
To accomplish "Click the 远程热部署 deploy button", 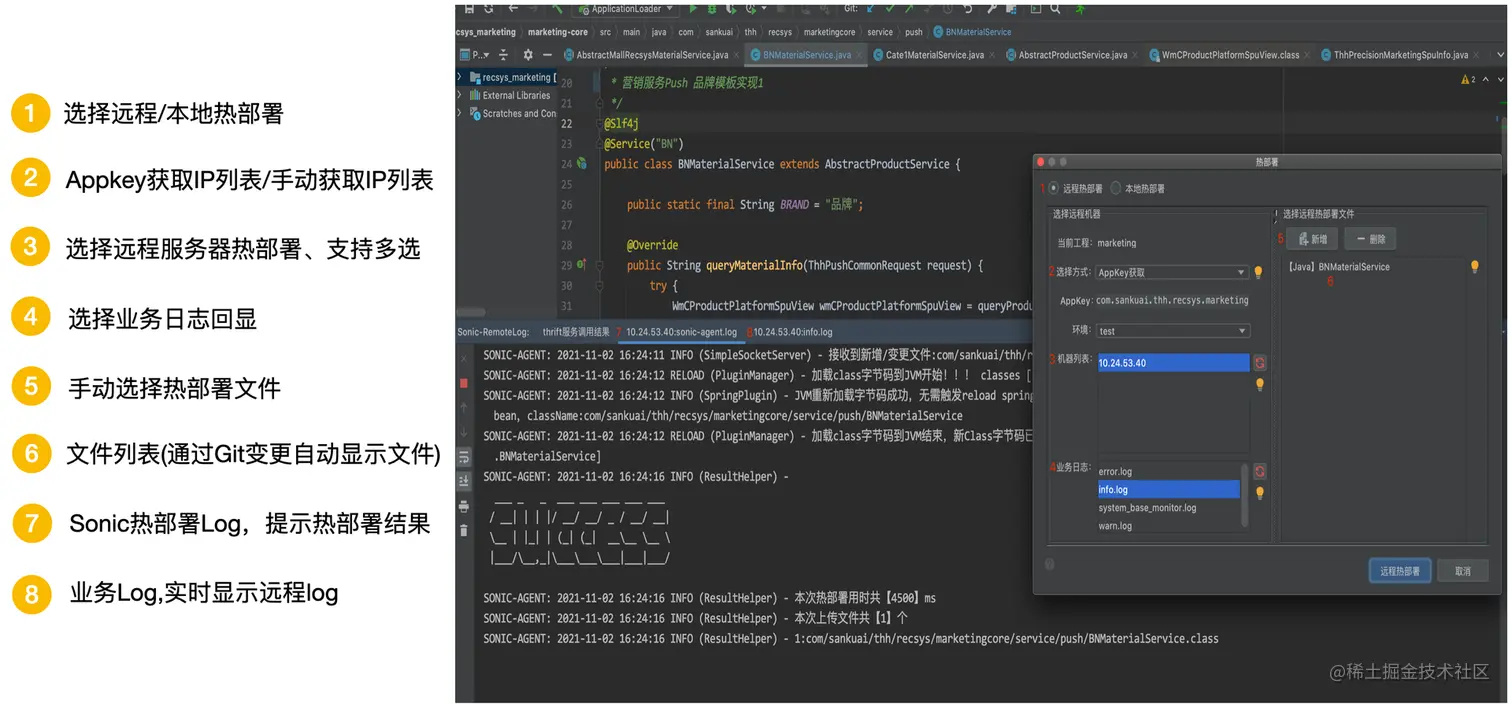I will coord(1399,570).
